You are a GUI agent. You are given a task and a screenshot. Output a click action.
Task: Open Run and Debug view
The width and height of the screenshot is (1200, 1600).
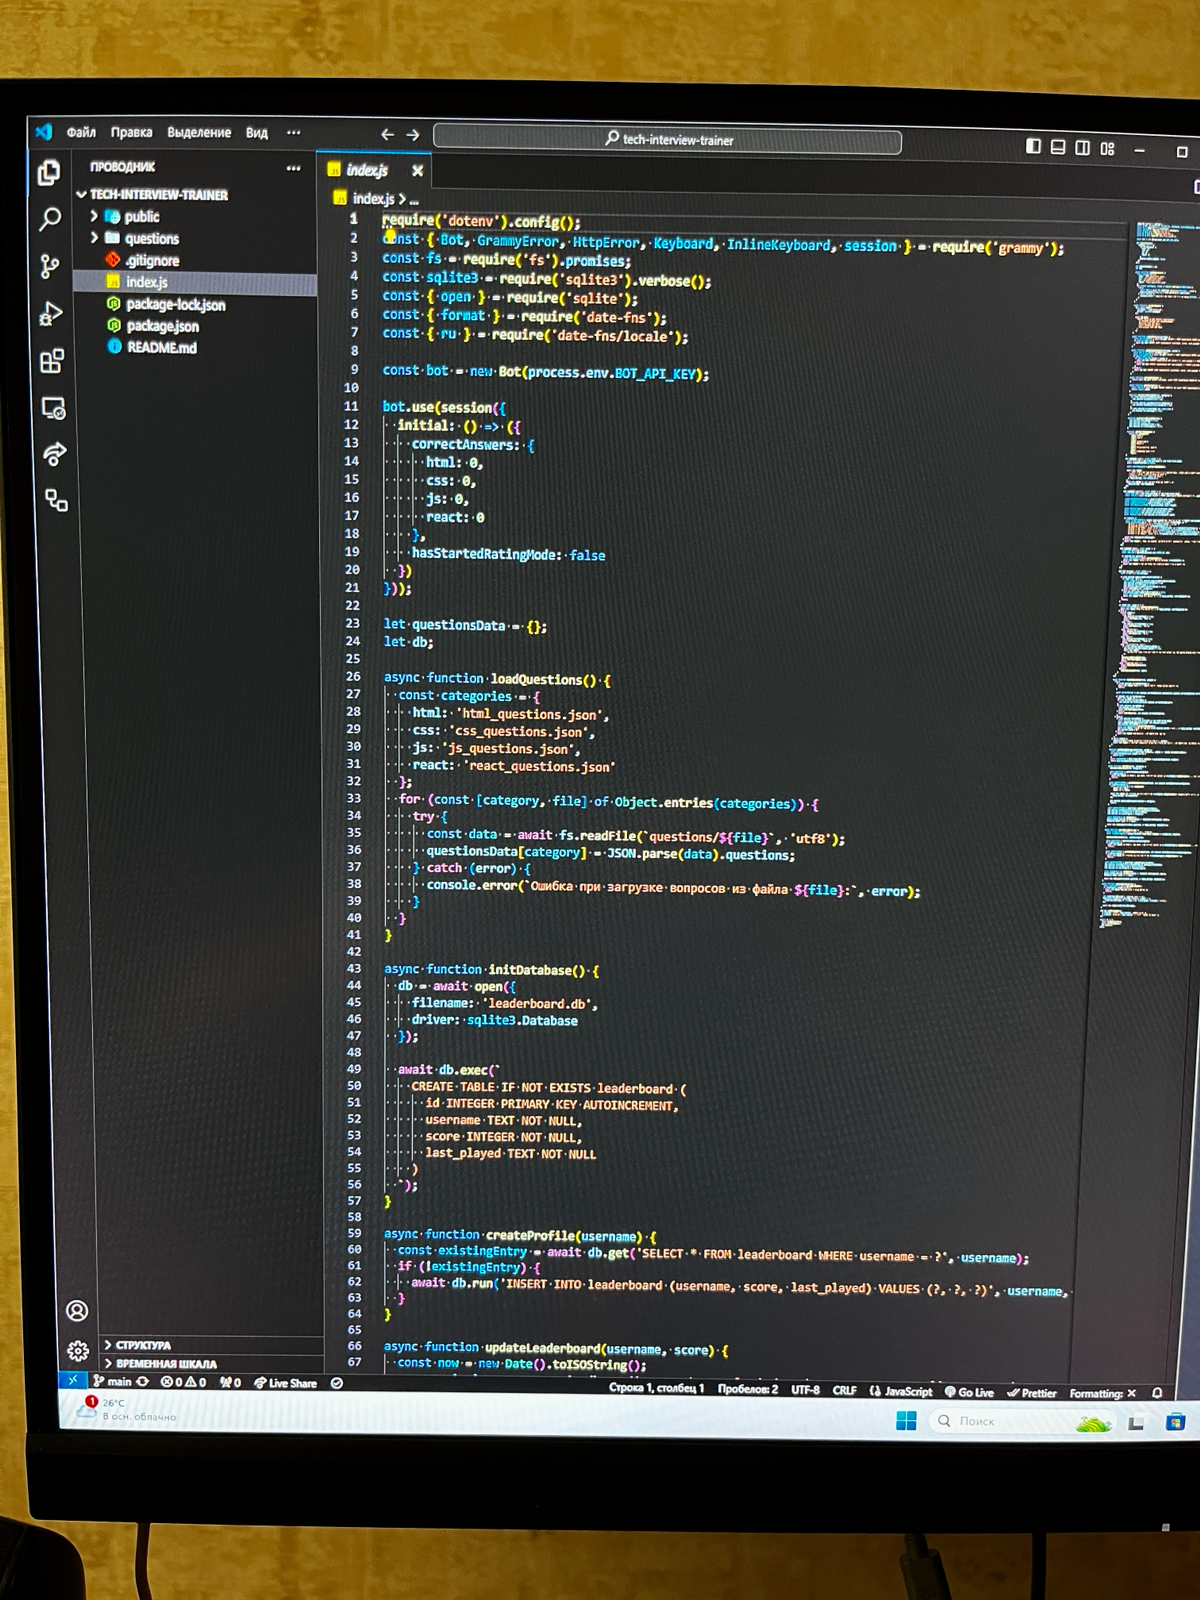click(x=50, y=314)
